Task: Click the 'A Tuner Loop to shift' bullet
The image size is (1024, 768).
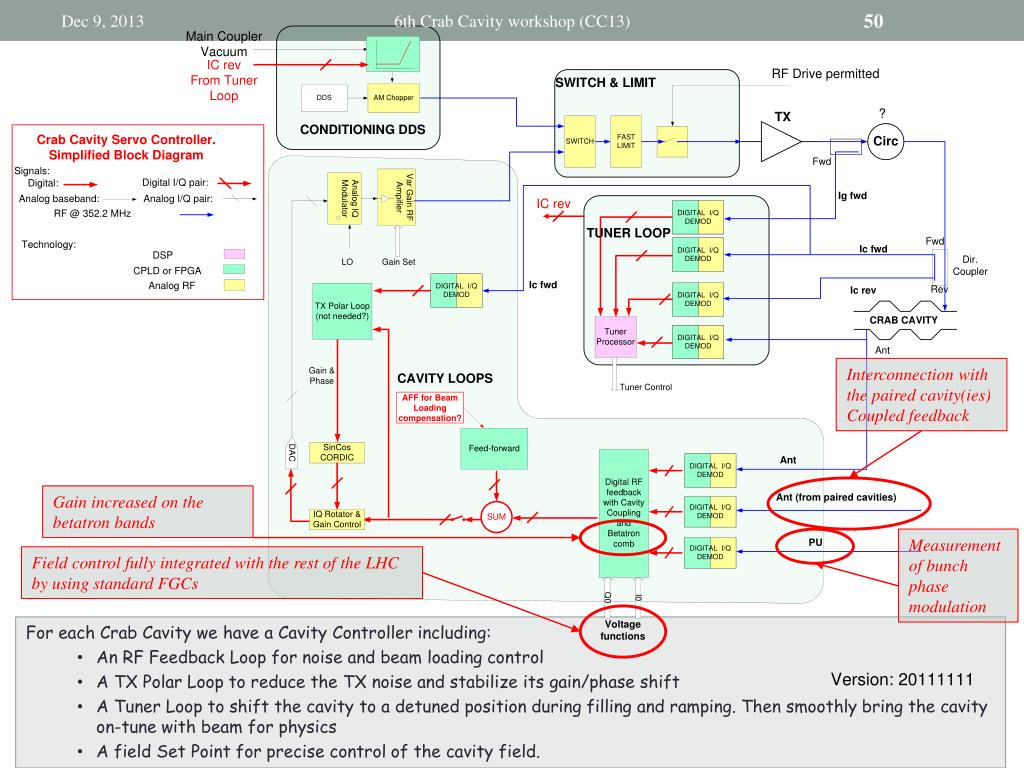Action: click(x=542, y=716)
